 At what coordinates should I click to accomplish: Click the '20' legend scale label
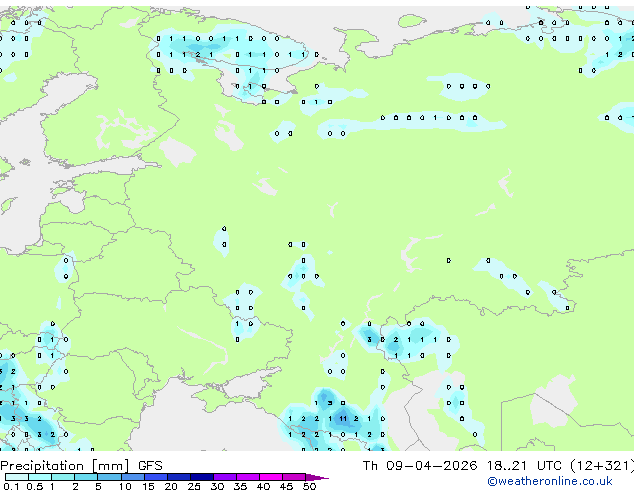pyautogui.click(x=171, y=486)
